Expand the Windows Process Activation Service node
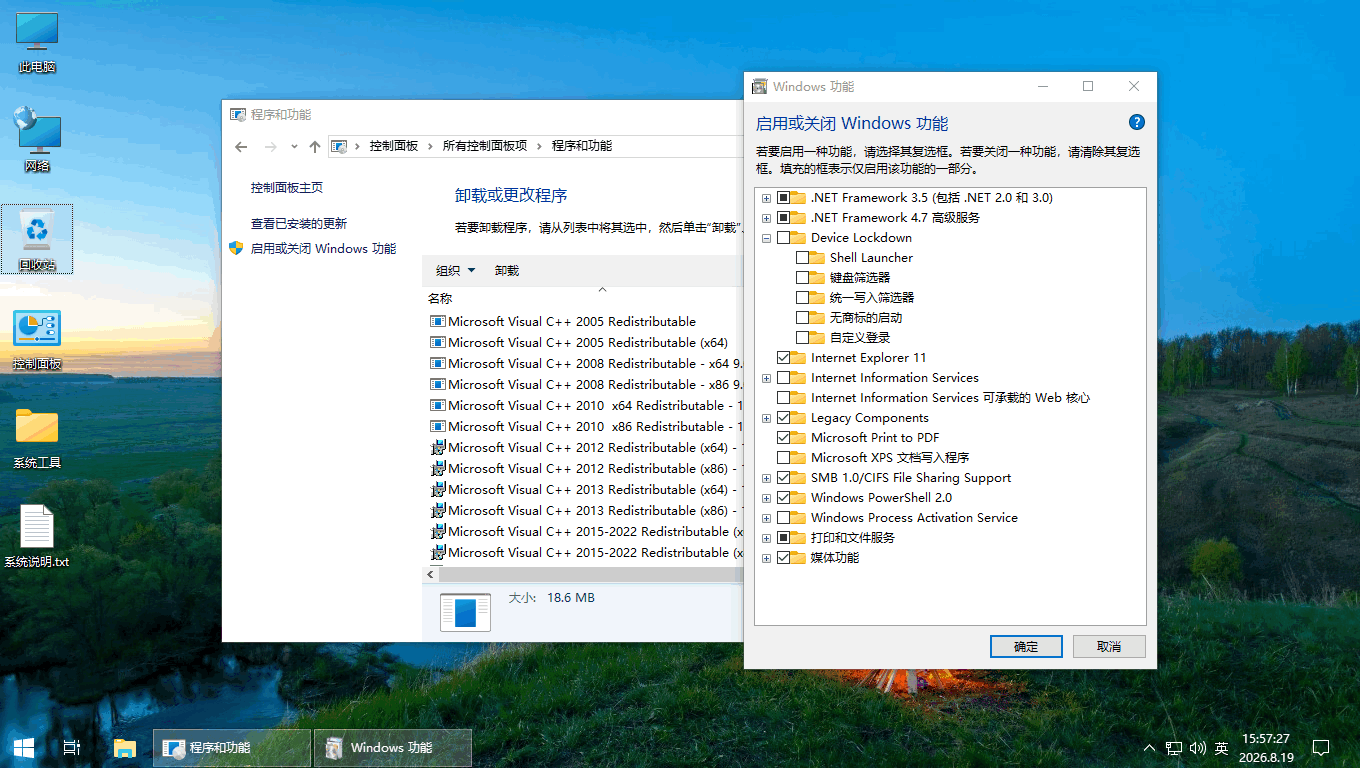Screen dimensions: 1360x768 coord(767,518)
